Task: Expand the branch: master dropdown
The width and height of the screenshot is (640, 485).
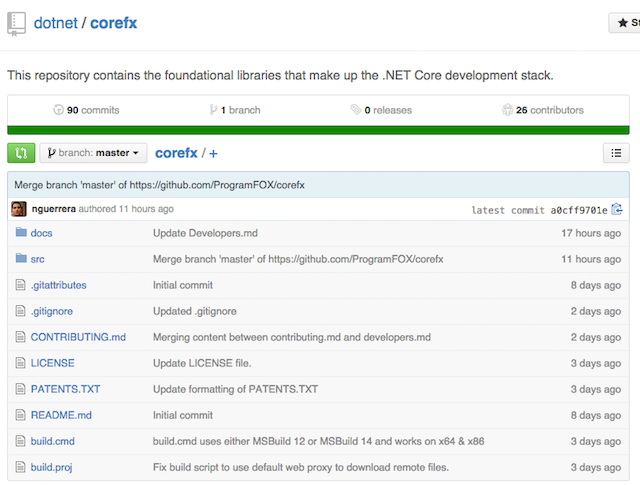Action: 93,153
